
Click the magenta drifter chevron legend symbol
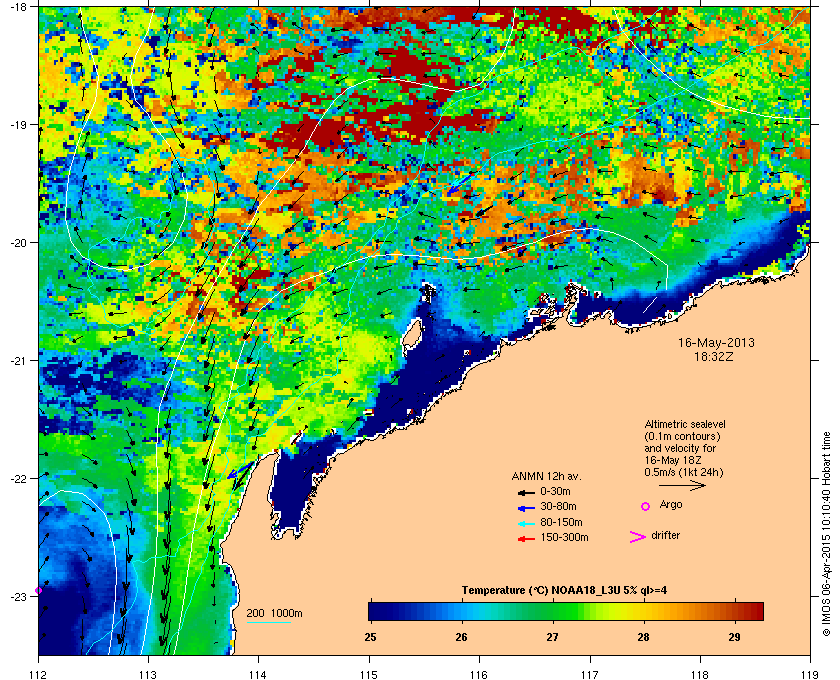(638, 537)
